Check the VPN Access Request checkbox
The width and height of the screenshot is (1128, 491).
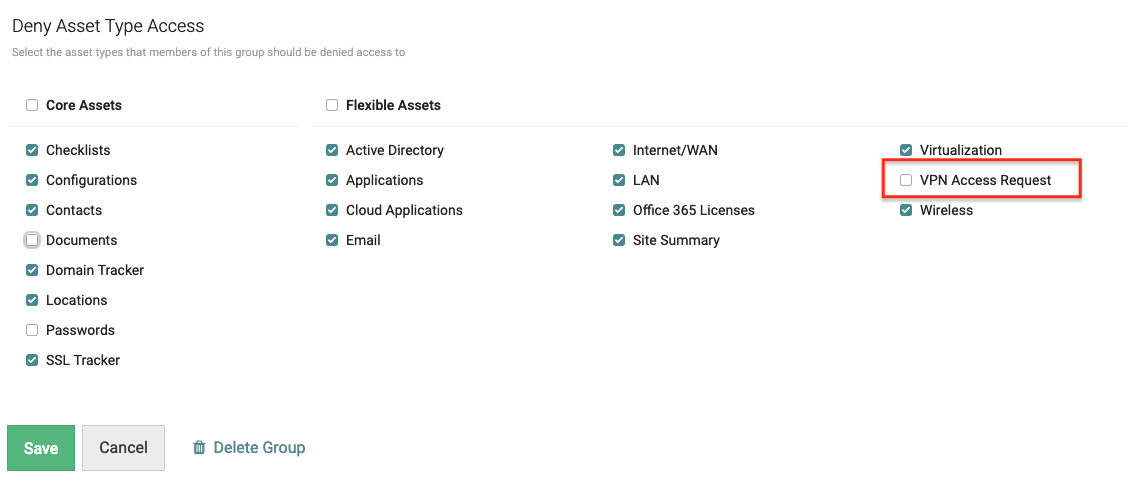(x=906, y=180)
